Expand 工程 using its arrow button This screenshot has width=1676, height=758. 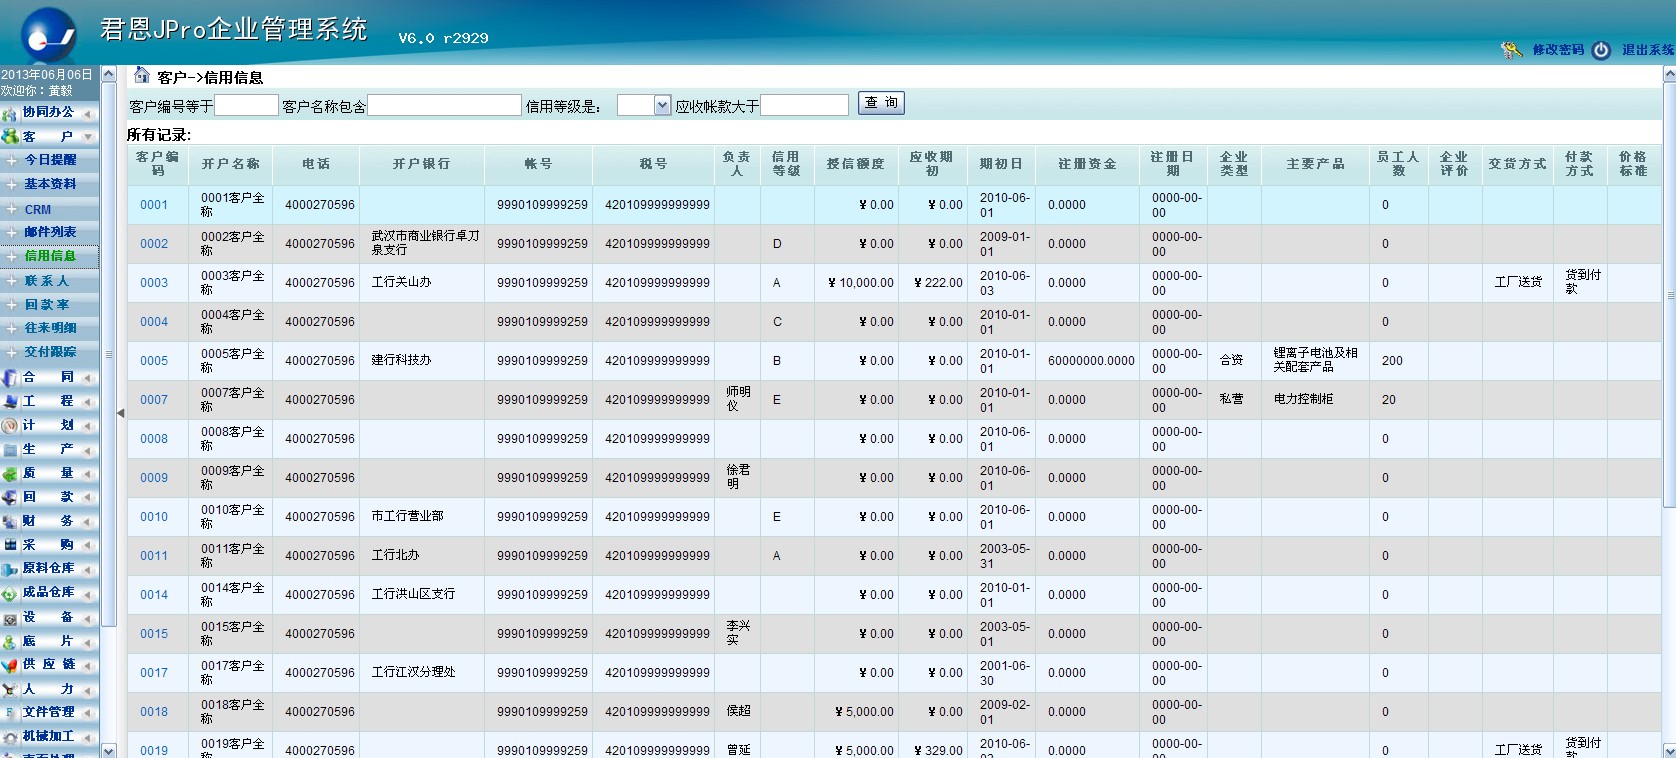pyautogui.click(x=88, y=401)
